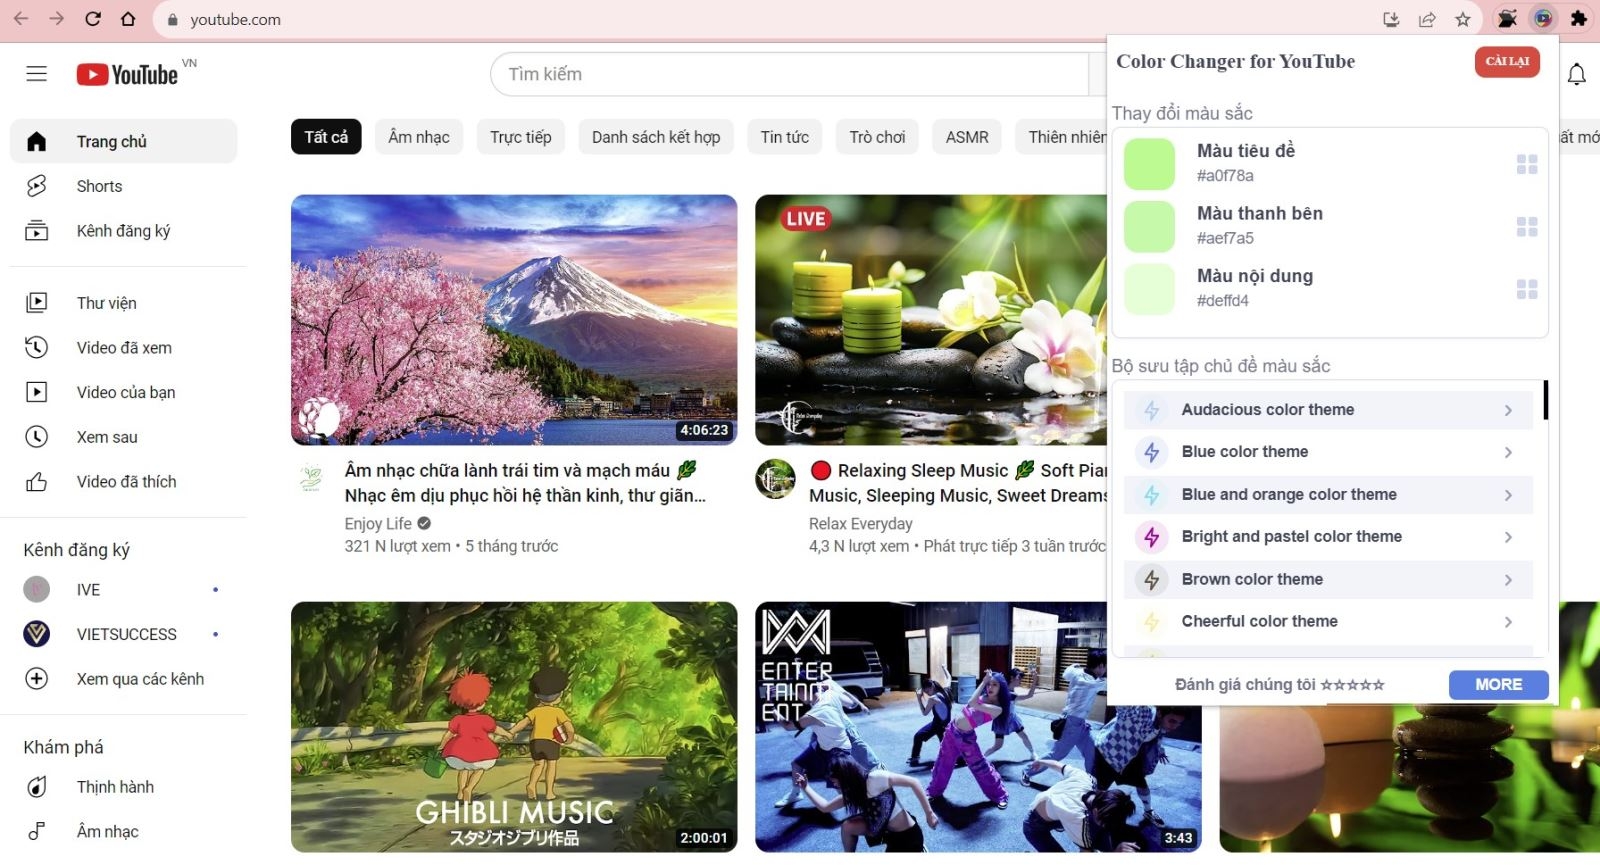
Task: Open Video đã thích liked videos
Action: pos(124,482)
